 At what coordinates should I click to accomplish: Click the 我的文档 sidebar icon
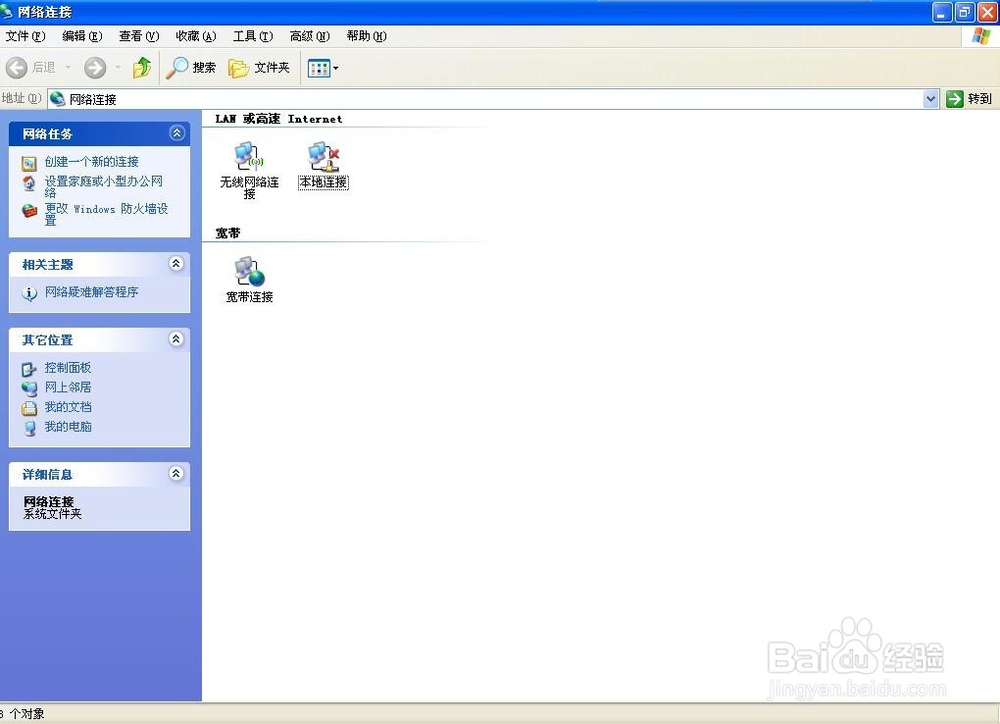click(x=29, y=408)
